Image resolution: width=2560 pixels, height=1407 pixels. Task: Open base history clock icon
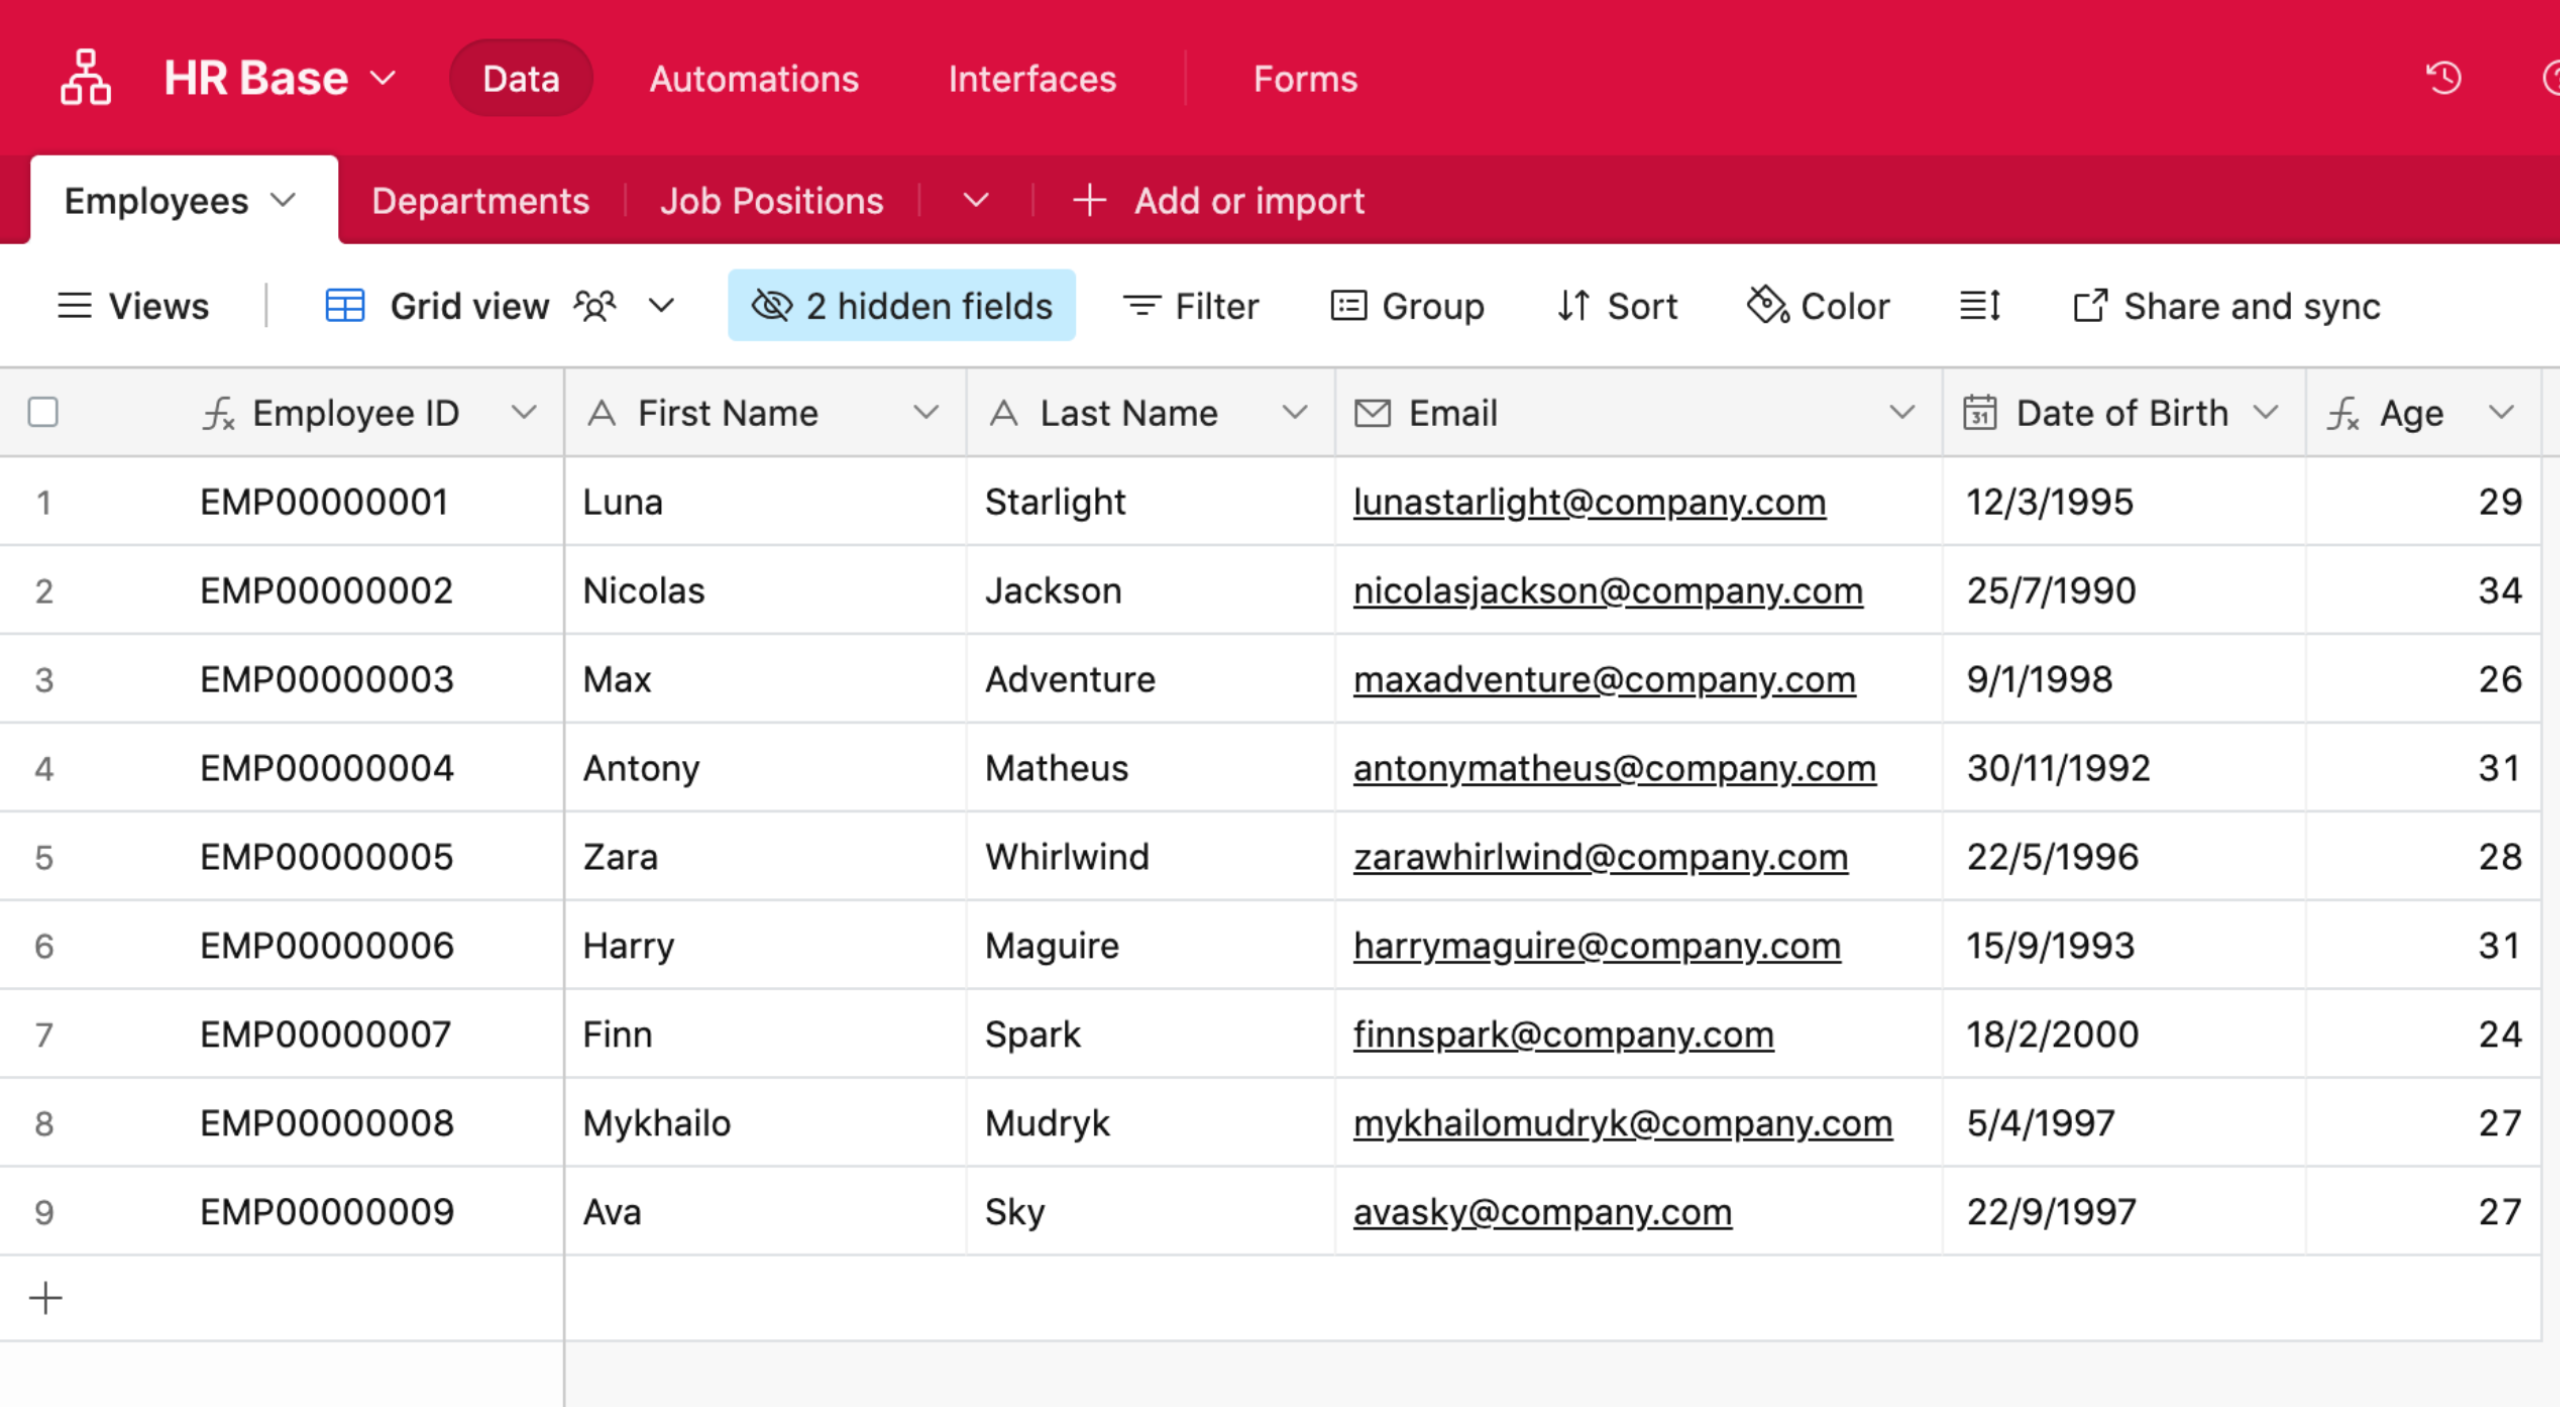[x=2443, y=78]
